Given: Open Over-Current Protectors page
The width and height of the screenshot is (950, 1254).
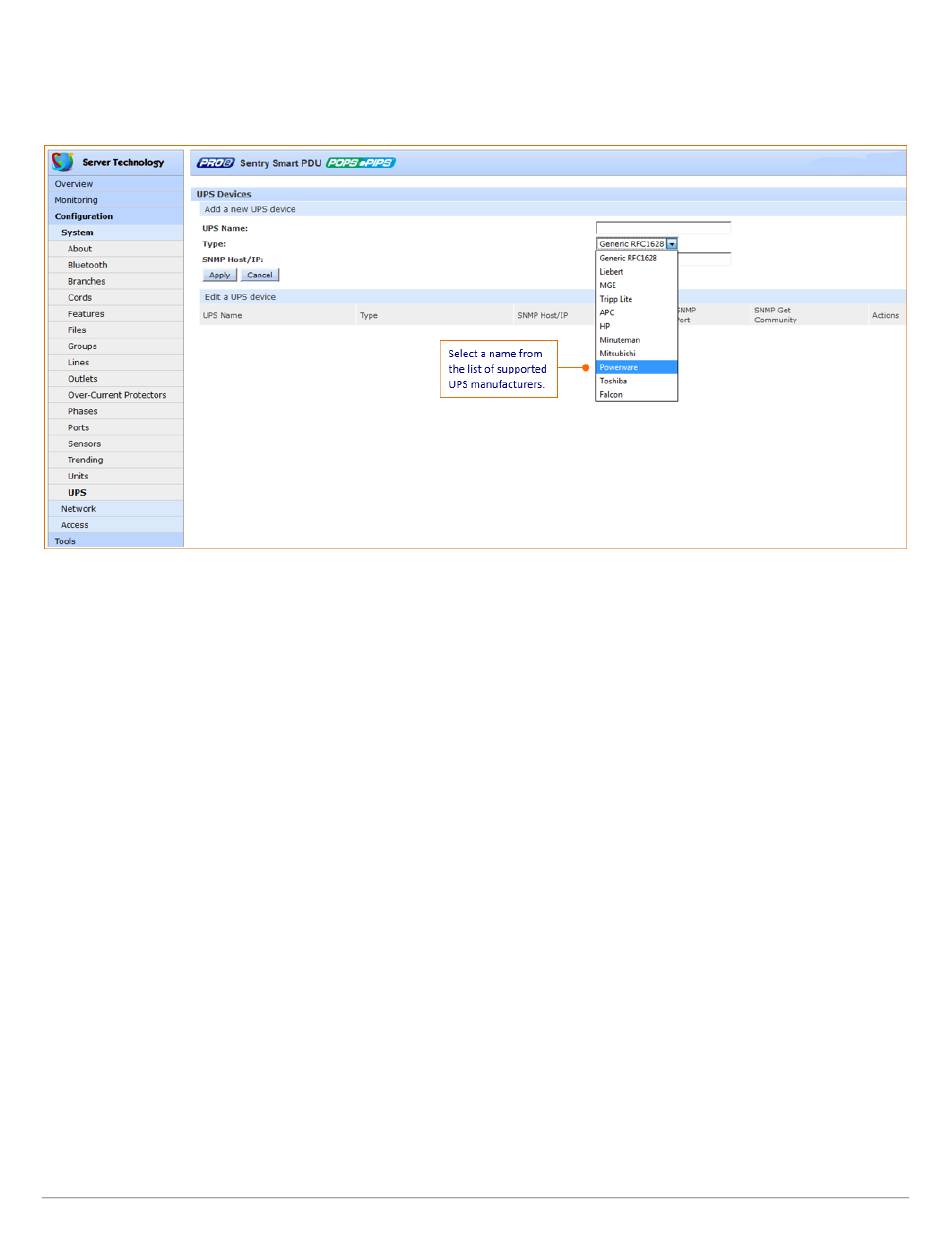Looking at the screenshot, I should pos(115,395).
